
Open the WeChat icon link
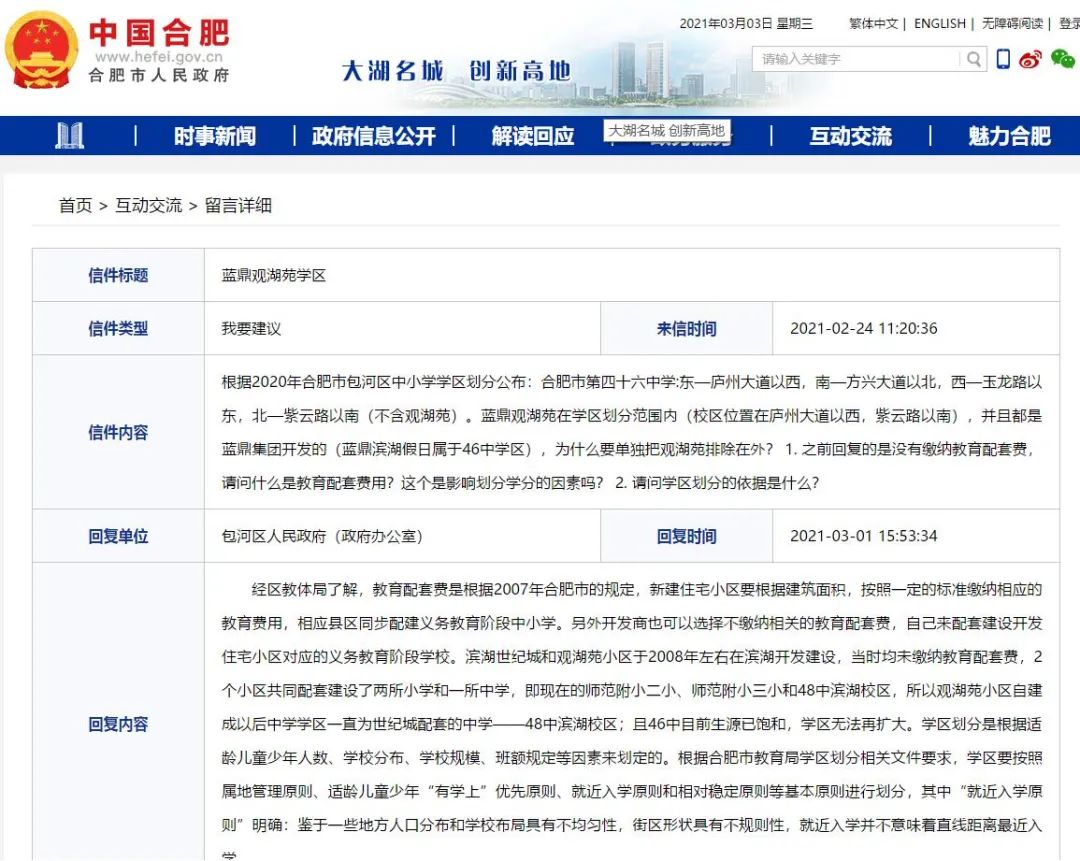point(1062,60)
